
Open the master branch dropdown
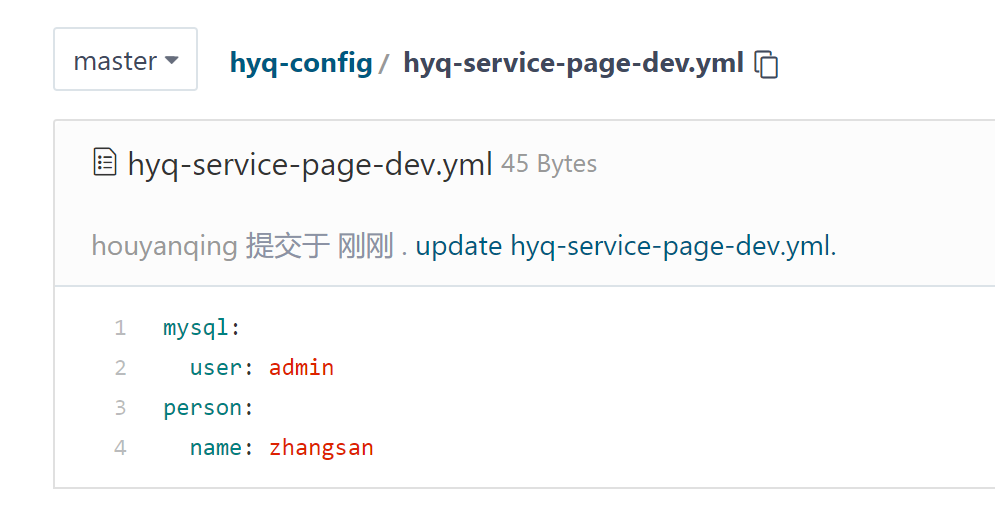point(125,60)
